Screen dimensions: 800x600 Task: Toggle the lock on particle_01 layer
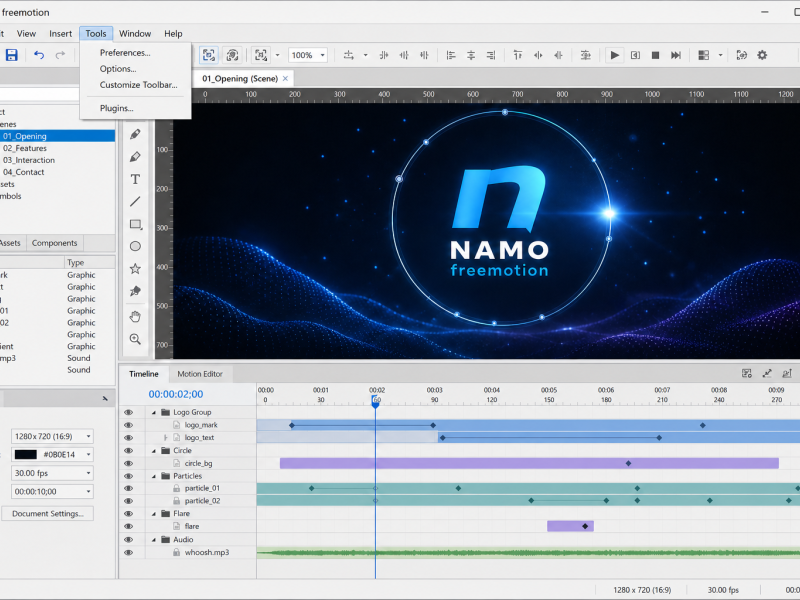pyautogui.click(x=177, y=488)
